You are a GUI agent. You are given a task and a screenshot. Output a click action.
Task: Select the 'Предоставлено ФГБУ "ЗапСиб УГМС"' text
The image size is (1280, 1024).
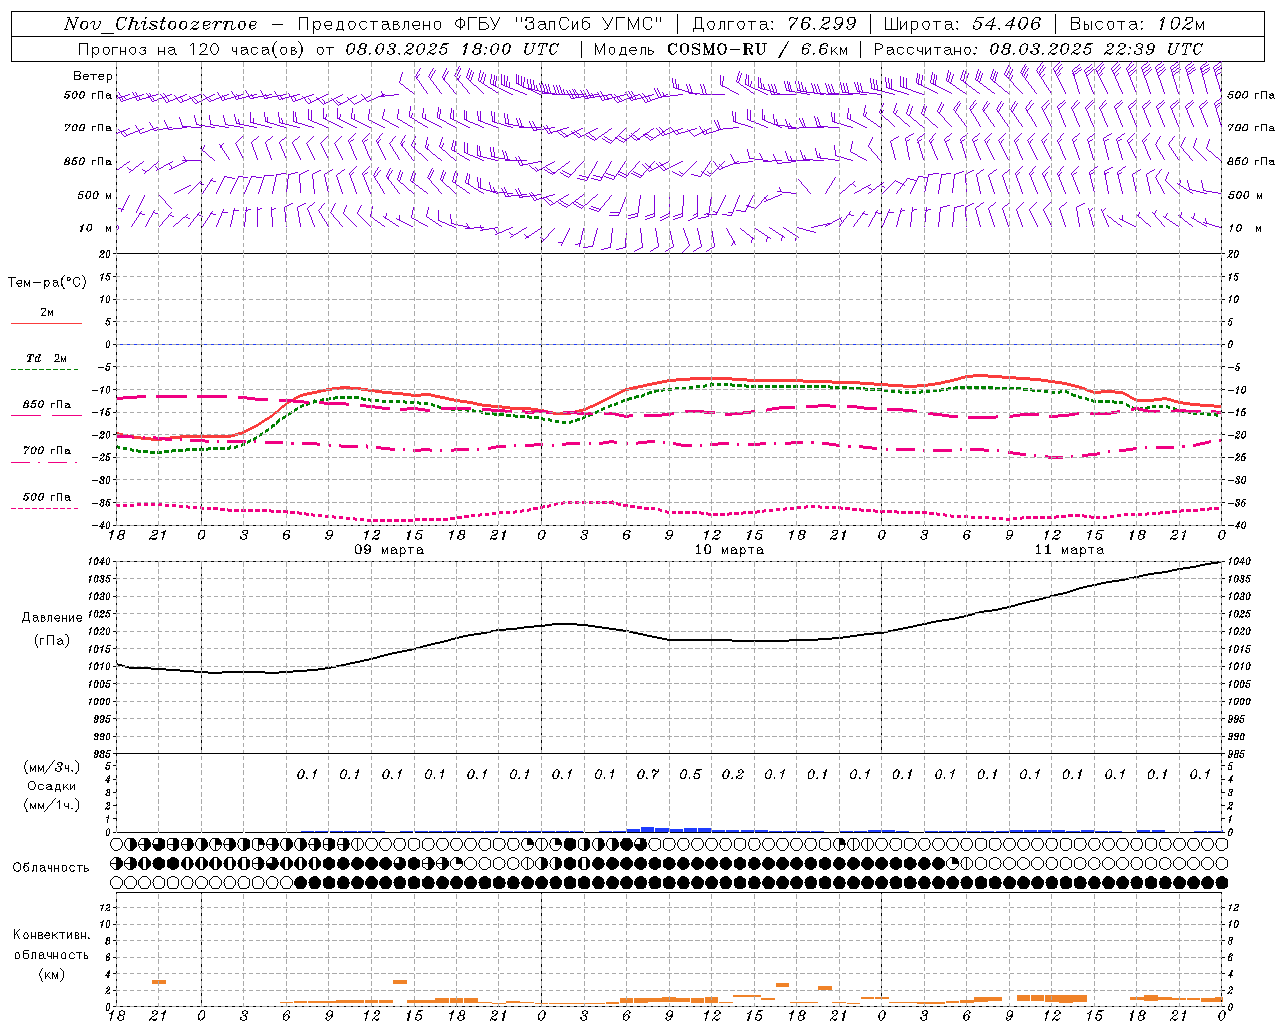[481, 24]
